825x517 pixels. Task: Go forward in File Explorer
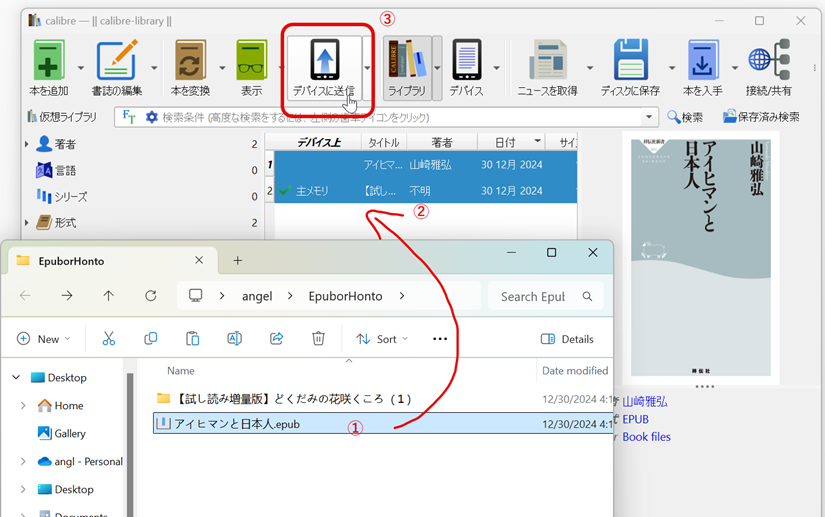[x=67, y=296]
